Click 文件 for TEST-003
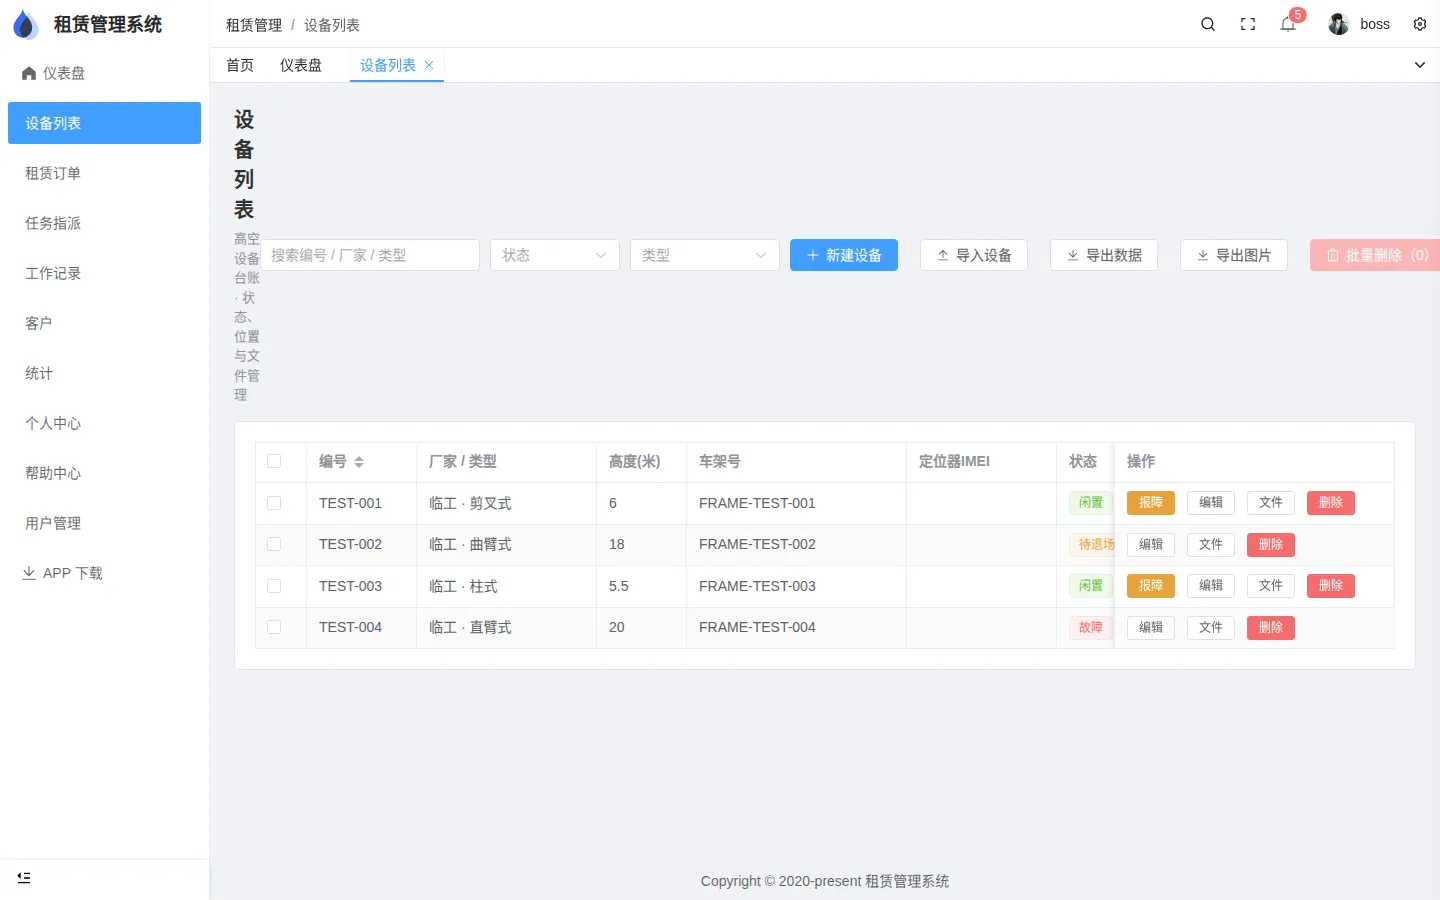The image size is (1440, 900). point(1271,586)
